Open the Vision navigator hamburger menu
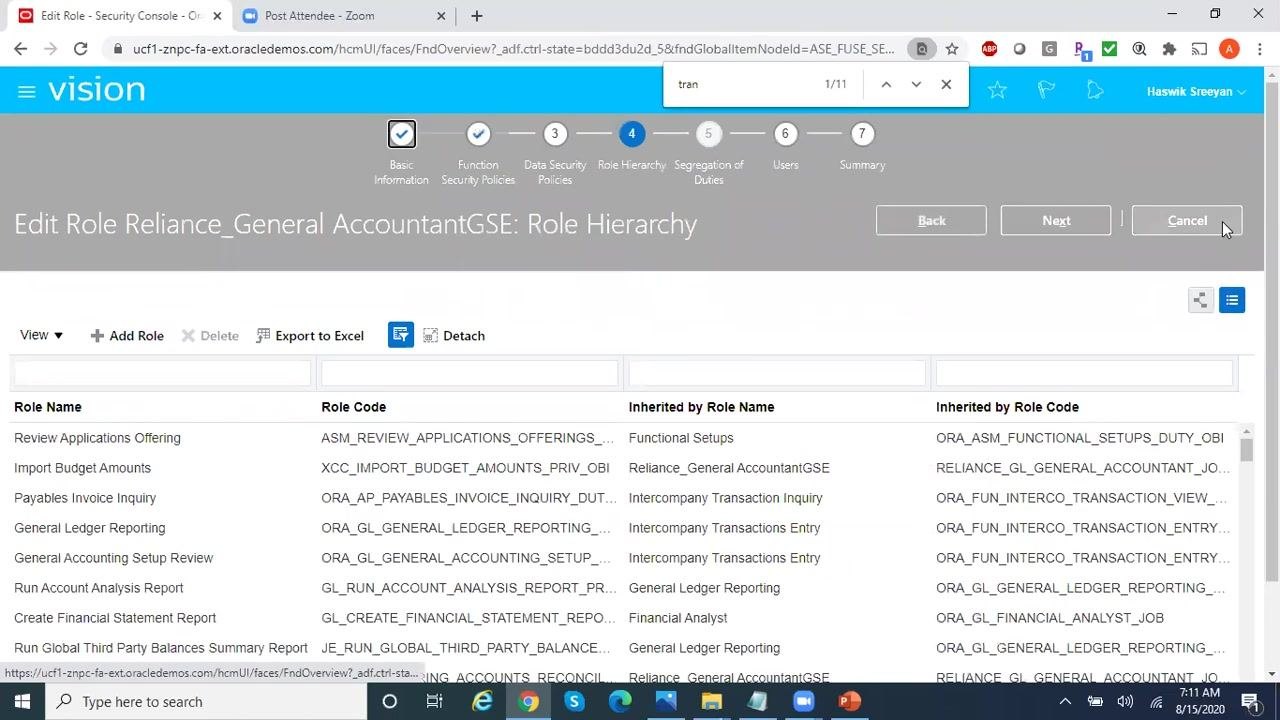This screenshot has height=720, width=1280. (27, 91)
